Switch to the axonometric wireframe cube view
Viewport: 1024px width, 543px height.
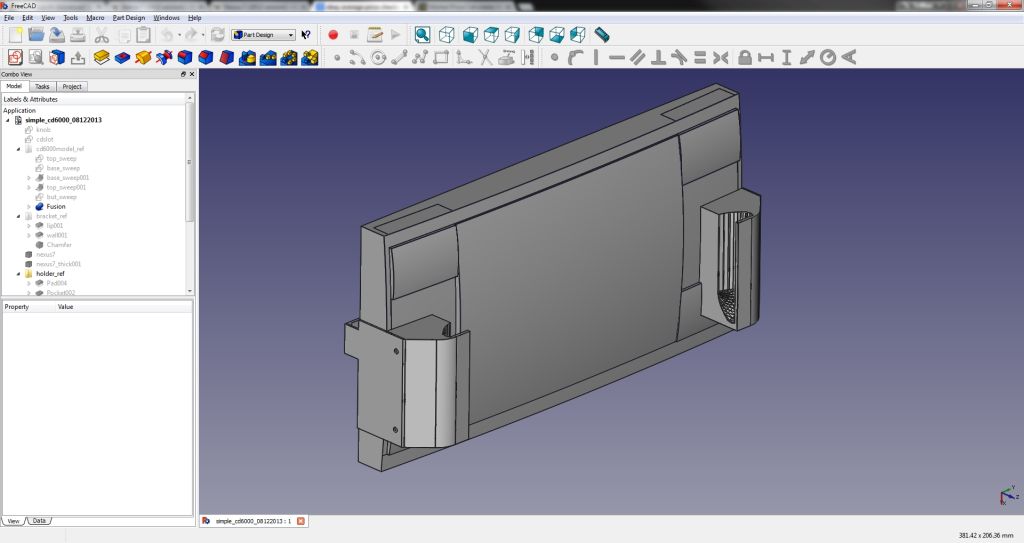click(447, 35)
